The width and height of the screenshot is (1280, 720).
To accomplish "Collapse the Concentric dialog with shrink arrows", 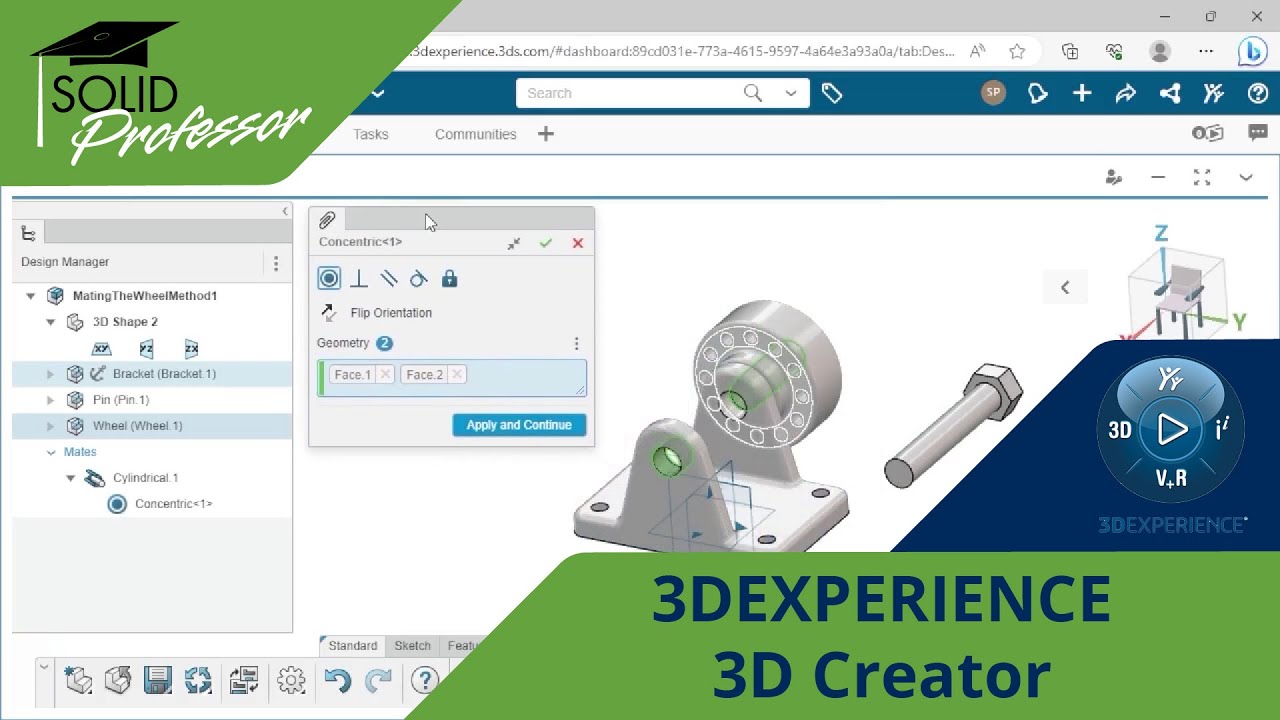I will pos(514,243).
